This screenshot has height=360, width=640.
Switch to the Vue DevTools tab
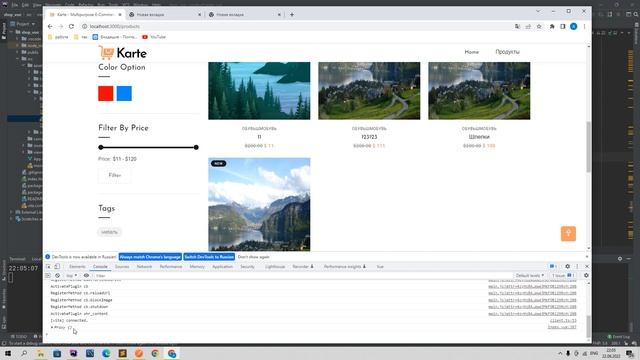point(380,267)
